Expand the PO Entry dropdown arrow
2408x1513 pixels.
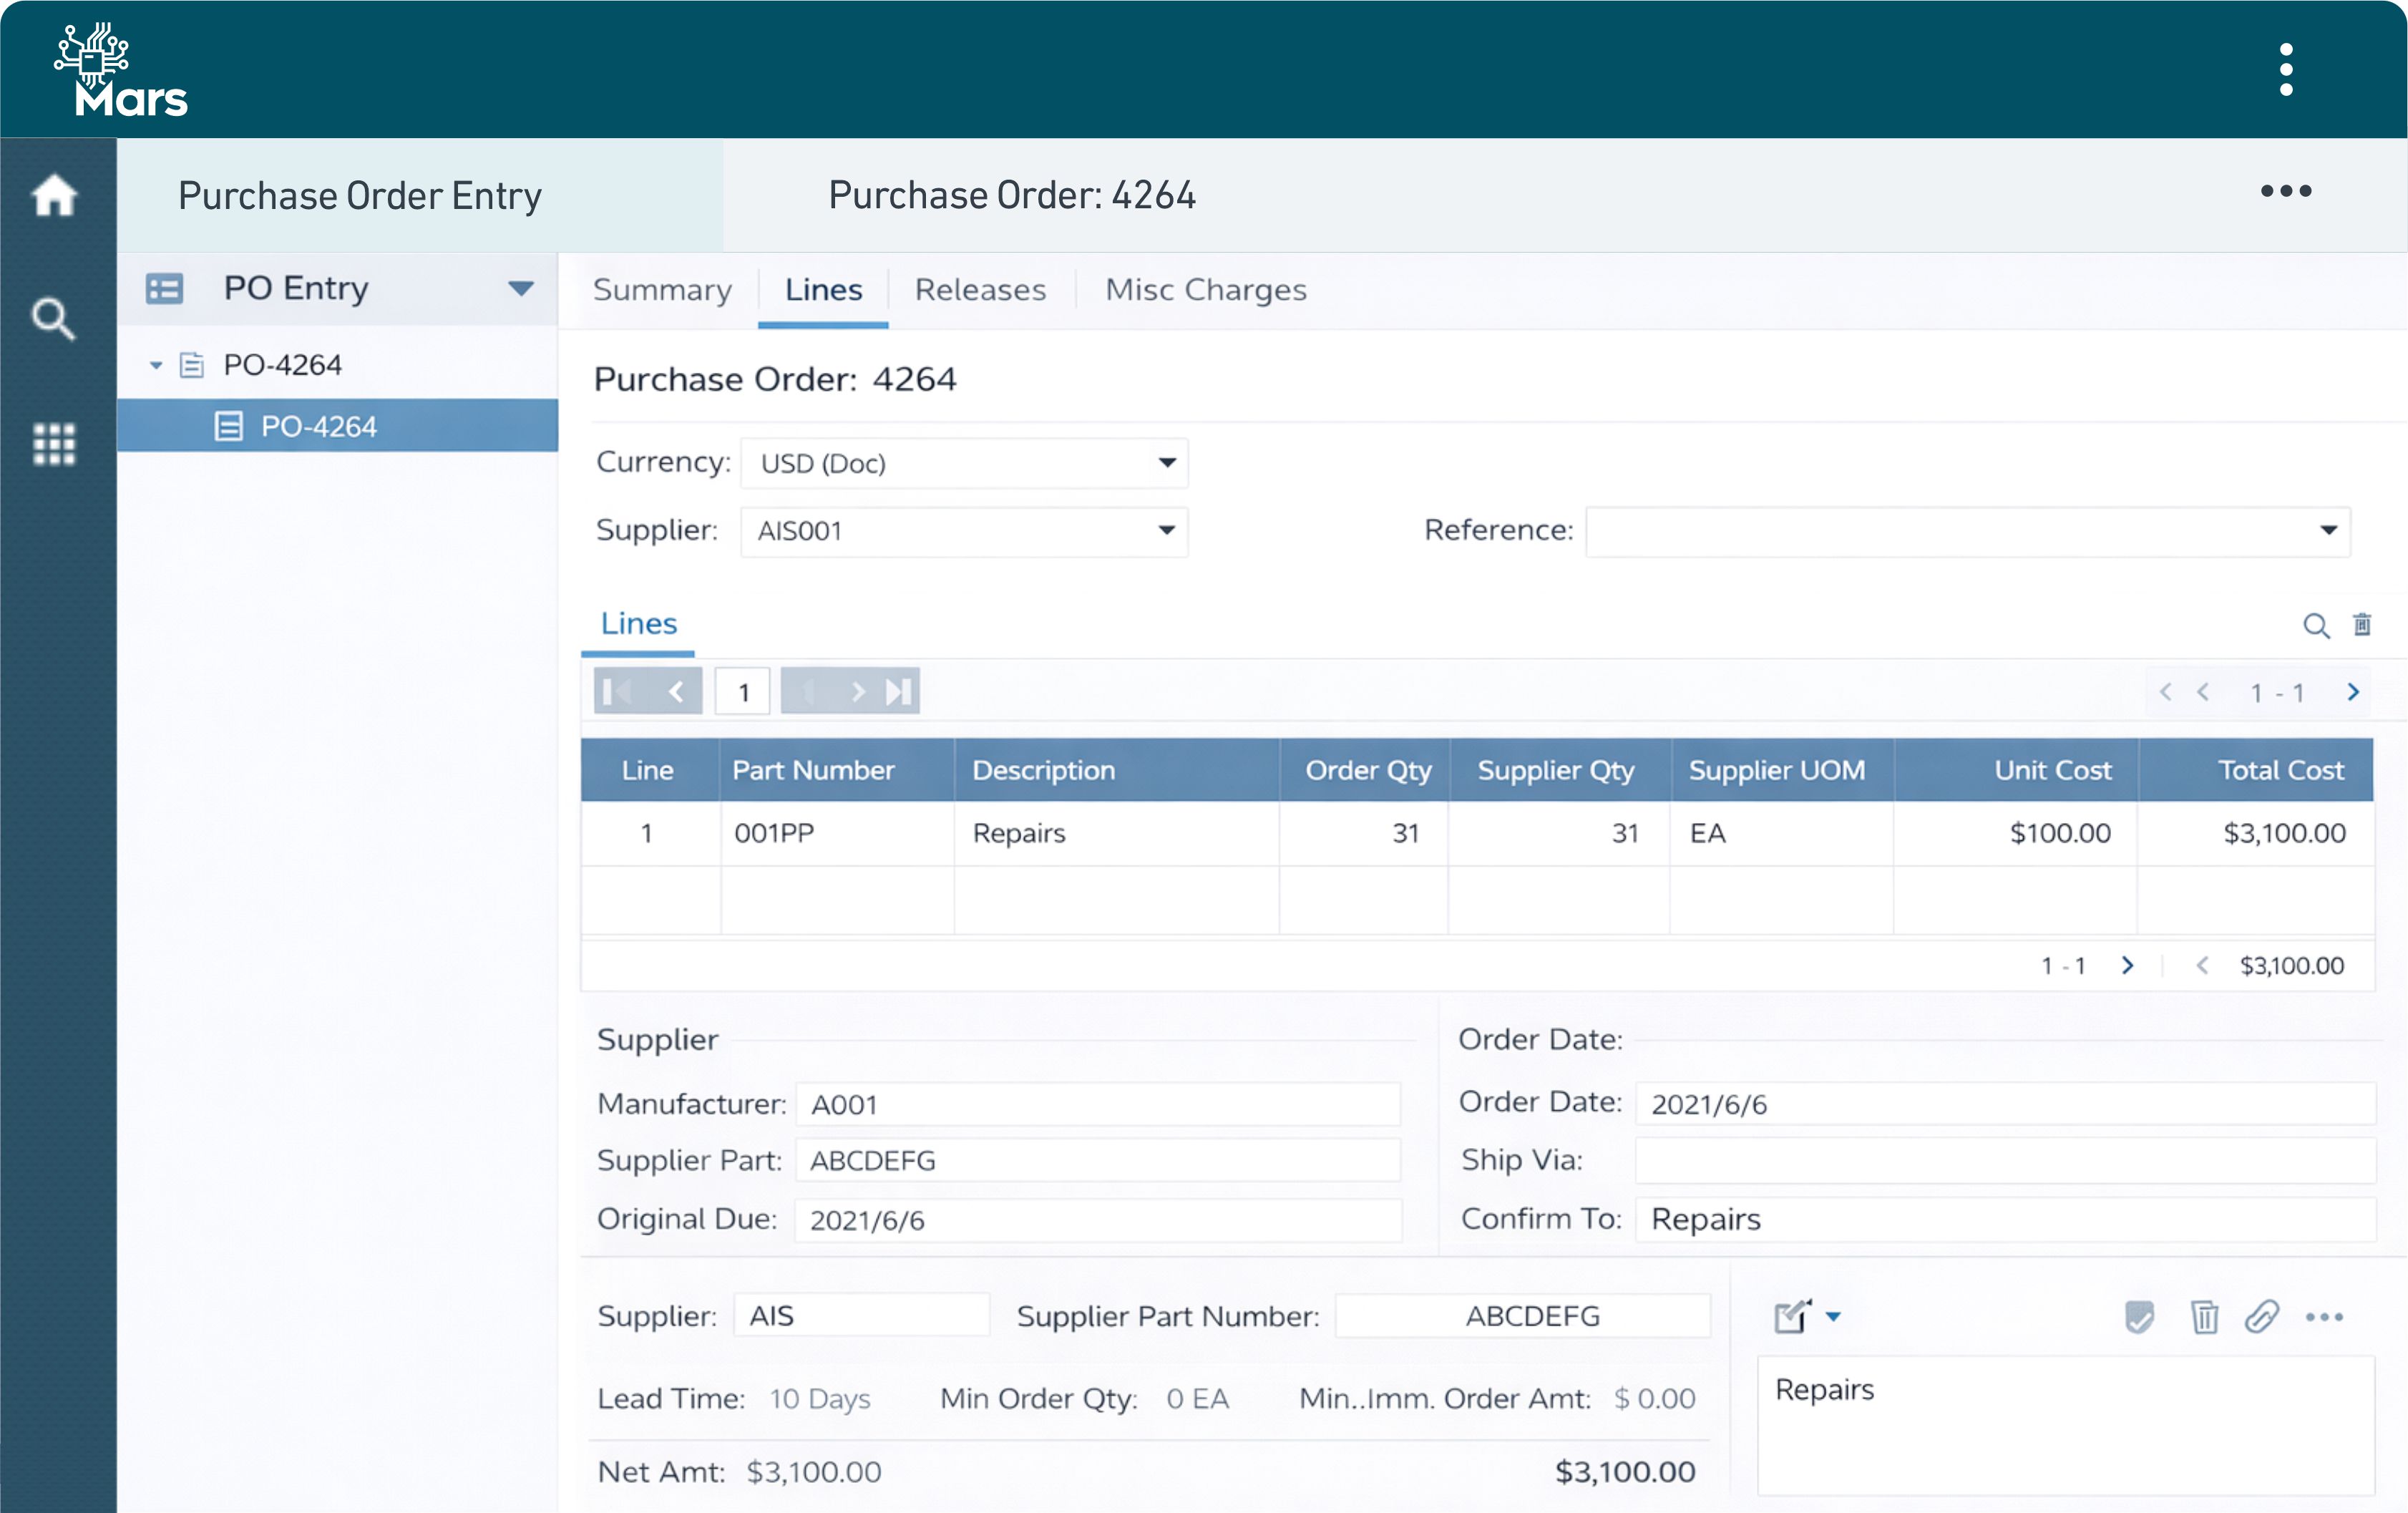coord(520,289)
